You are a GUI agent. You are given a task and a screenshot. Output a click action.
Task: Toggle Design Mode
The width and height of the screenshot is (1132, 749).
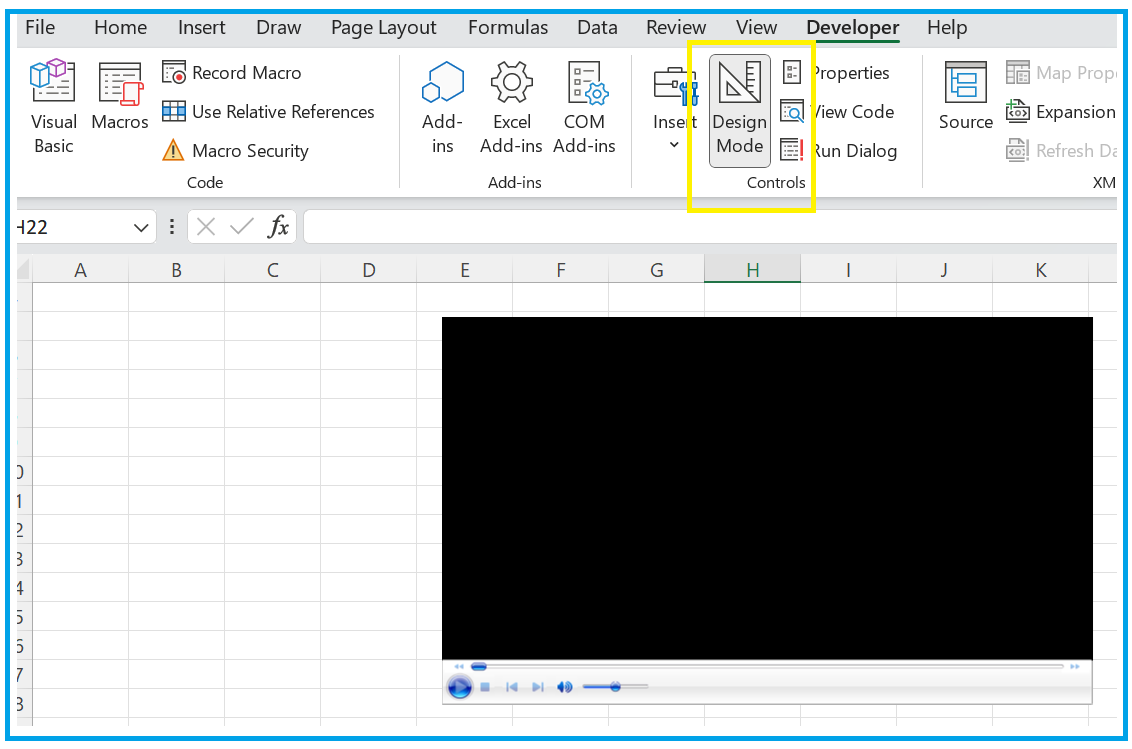pyautogui.click(x=739, y=111)
